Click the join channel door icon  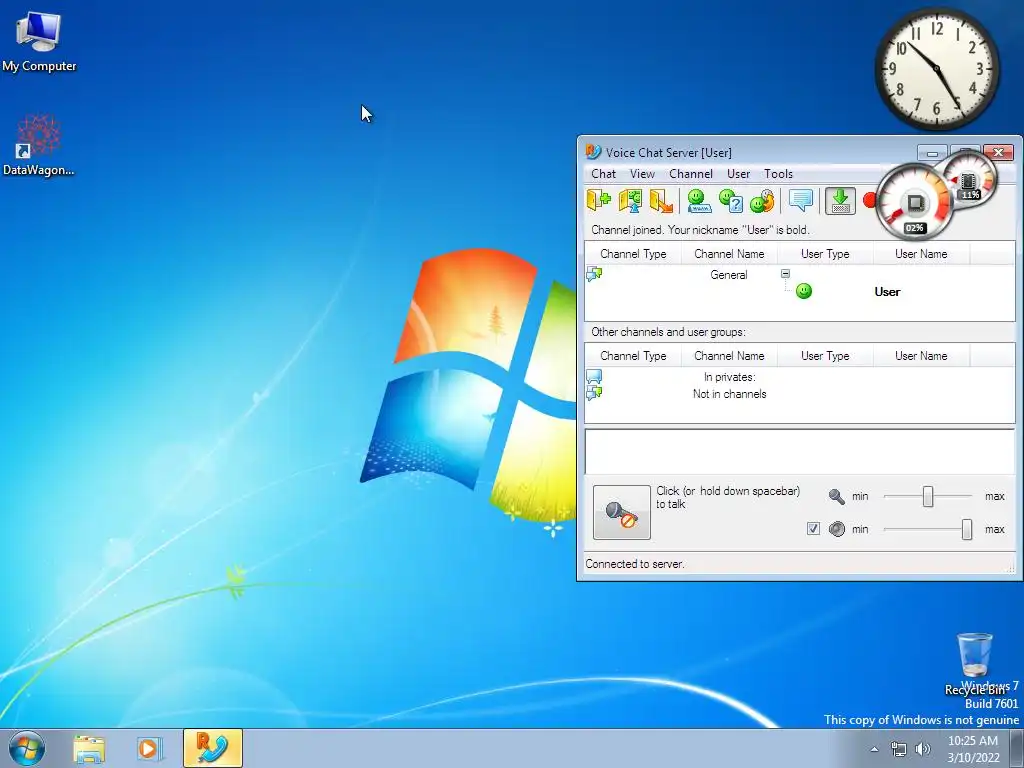pyautogui.click(x=630, y=201)
